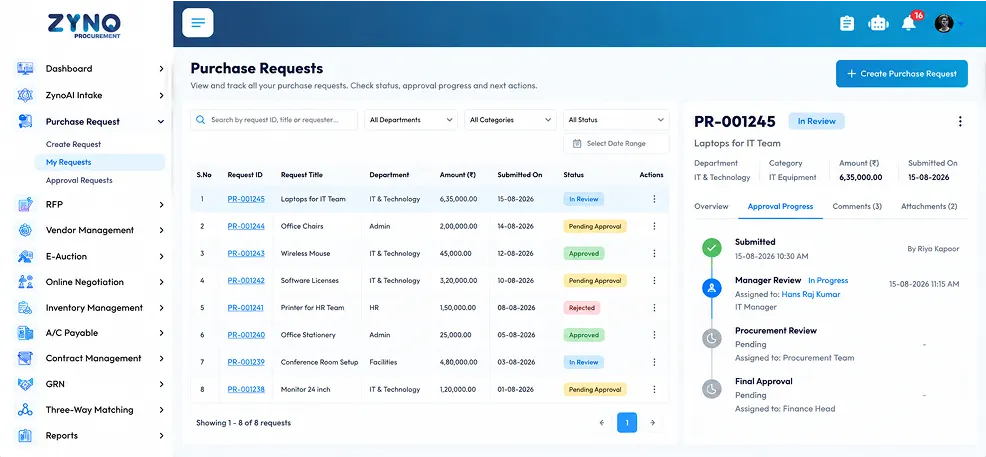
Task: Click the hamburger menu toggle button
Action: click(x=198, y=23)
